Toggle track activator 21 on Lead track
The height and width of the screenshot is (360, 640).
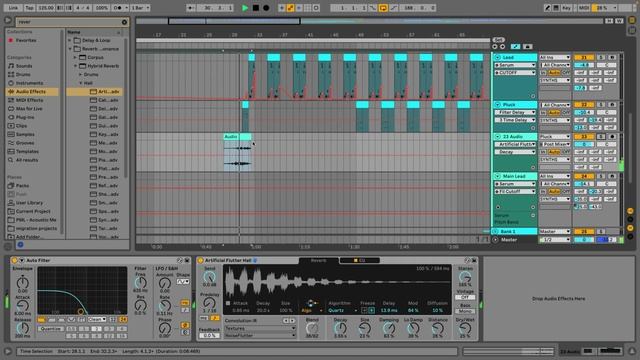pyautogui.click(x=584, y=58)
